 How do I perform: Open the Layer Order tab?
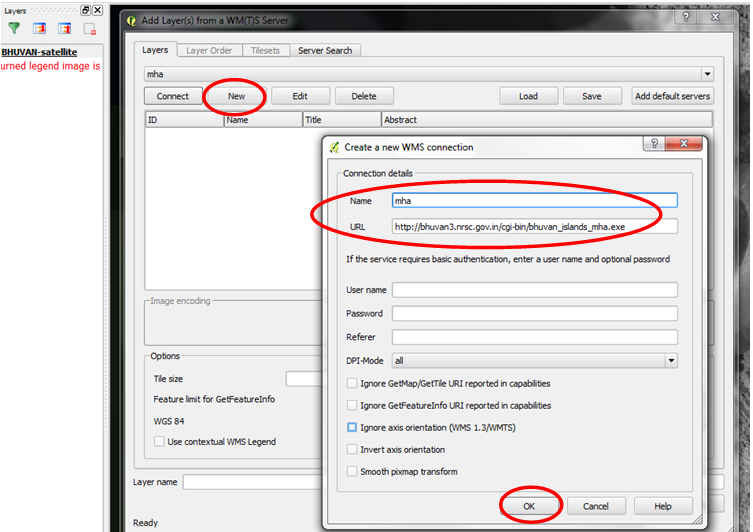pyautogui.click(x=209, y=50)
